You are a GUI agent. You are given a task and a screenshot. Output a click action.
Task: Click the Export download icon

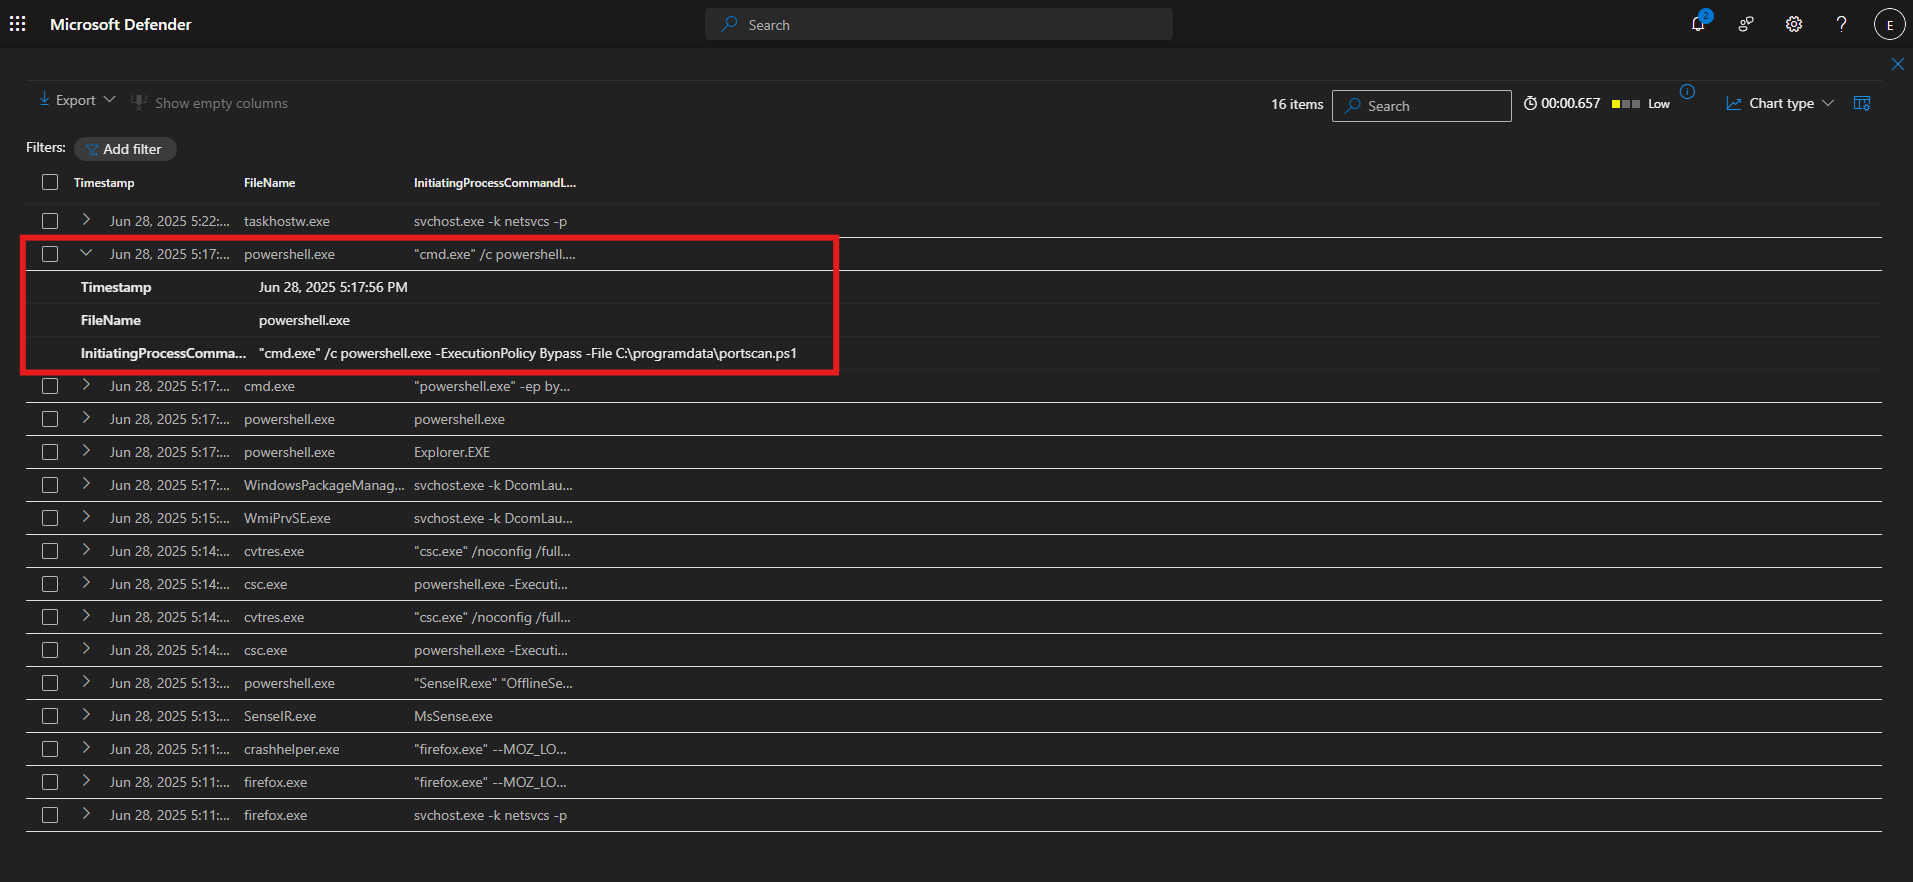(x=44, y=100)
